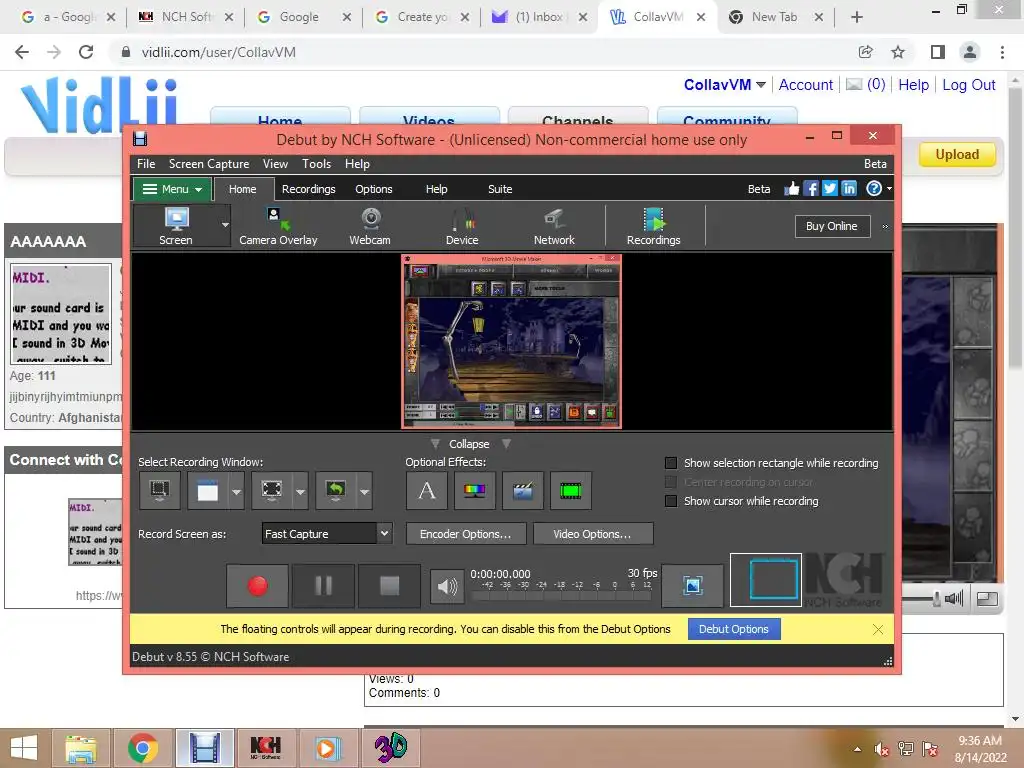Screen dimensions: 1024x768
Task: Expand Screen source dropdown arrow
Action: [225, 225]
